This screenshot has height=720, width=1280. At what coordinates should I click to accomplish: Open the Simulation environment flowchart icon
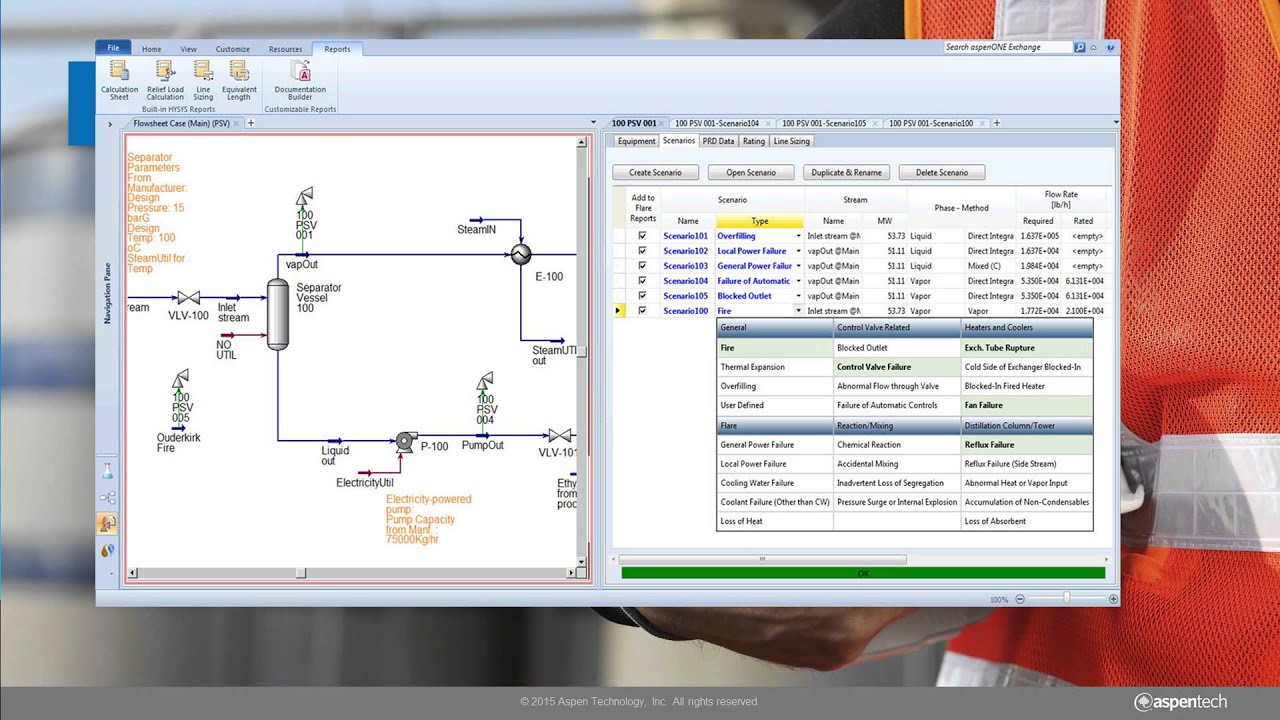pyautogui.click(x=107, y=497)
